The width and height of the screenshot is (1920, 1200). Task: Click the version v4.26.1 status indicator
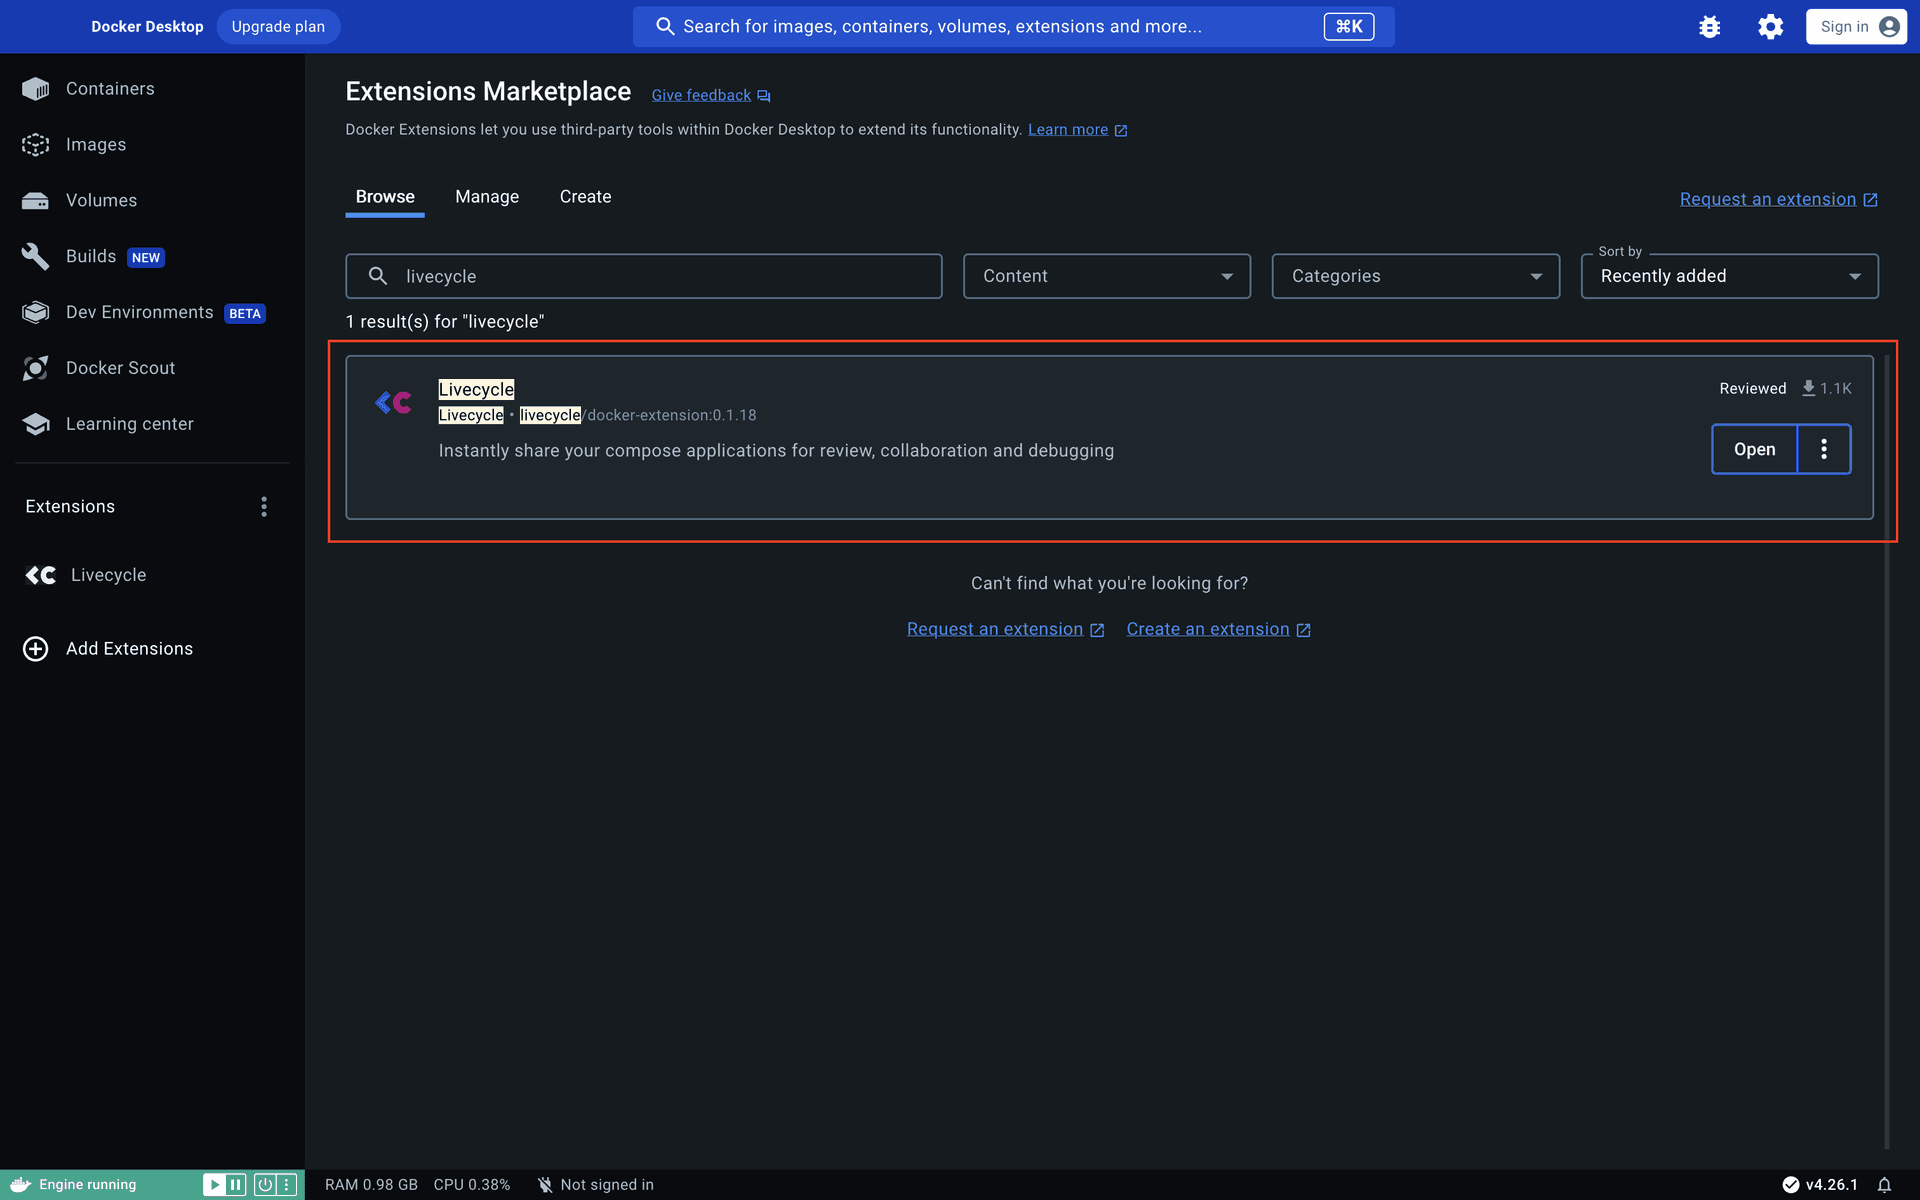pyautogui.click(x=1820, y=1185)
